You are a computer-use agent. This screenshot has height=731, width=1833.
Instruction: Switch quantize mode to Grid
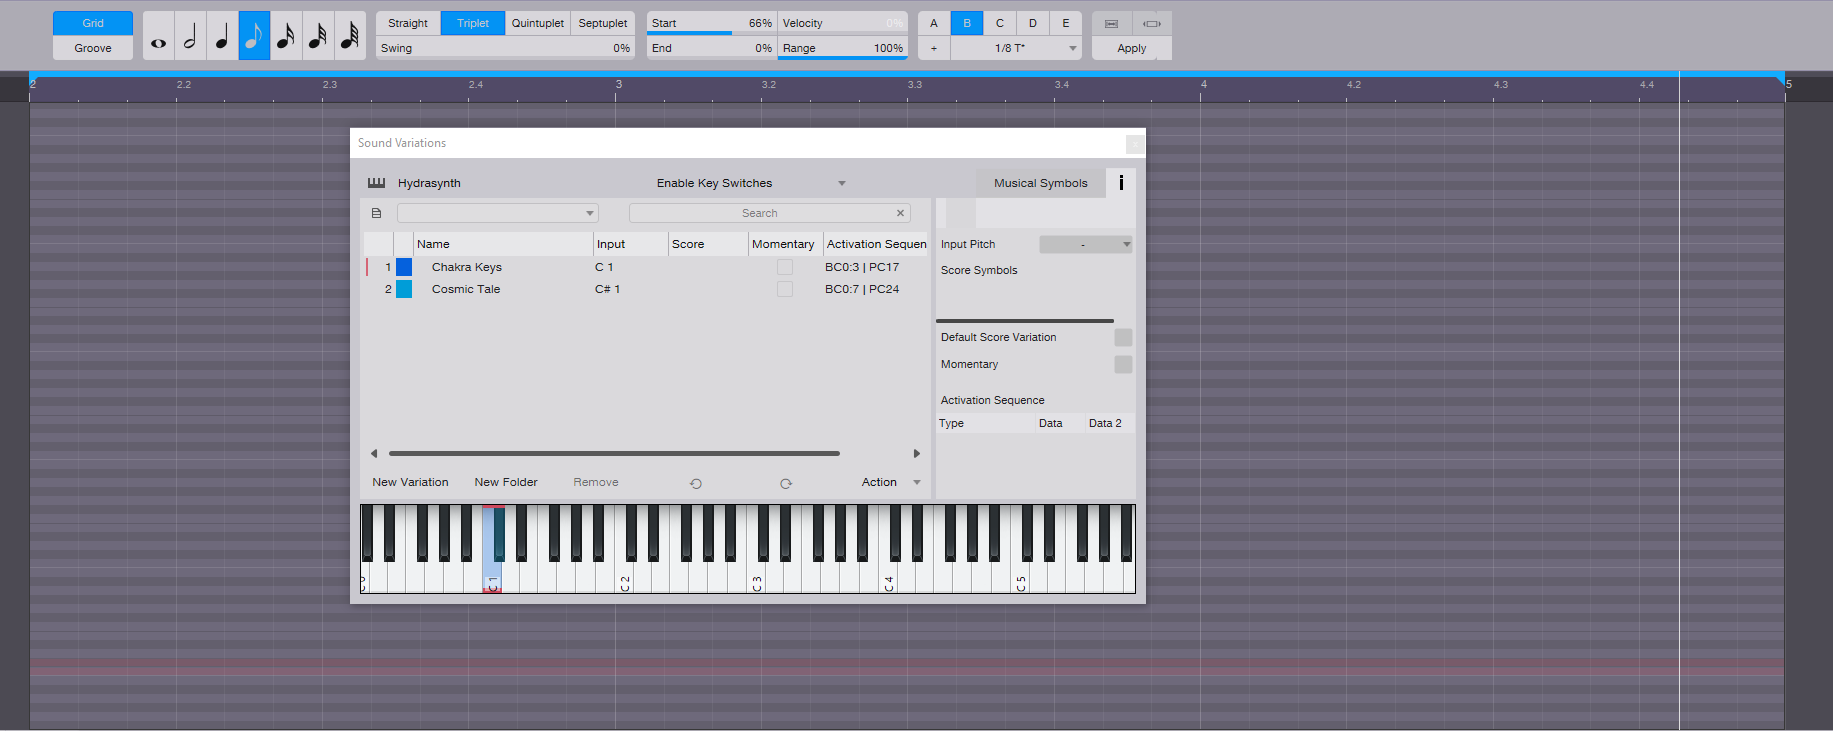point(93,23)
